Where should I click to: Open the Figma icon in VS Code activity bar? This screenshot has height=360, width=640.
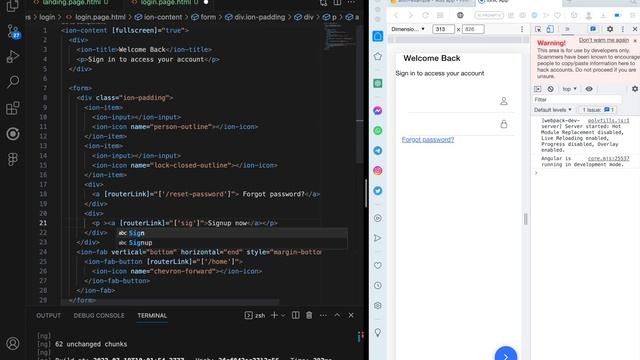[x=13, y=159]
